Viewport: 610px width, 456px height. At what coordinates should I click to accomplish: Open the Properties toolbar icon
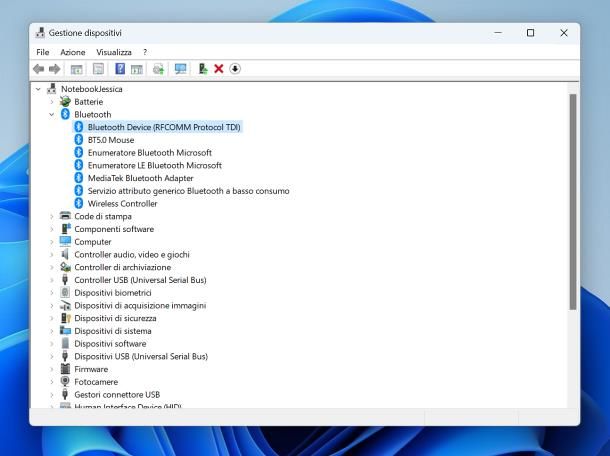pos(98,69)
